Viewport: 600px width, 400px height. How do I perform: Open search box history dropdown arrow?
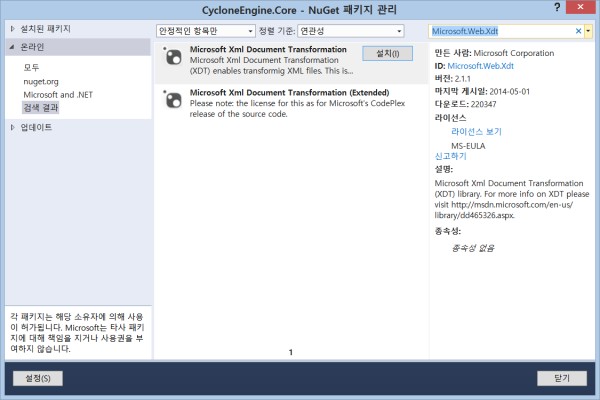(x=588, y=31)
